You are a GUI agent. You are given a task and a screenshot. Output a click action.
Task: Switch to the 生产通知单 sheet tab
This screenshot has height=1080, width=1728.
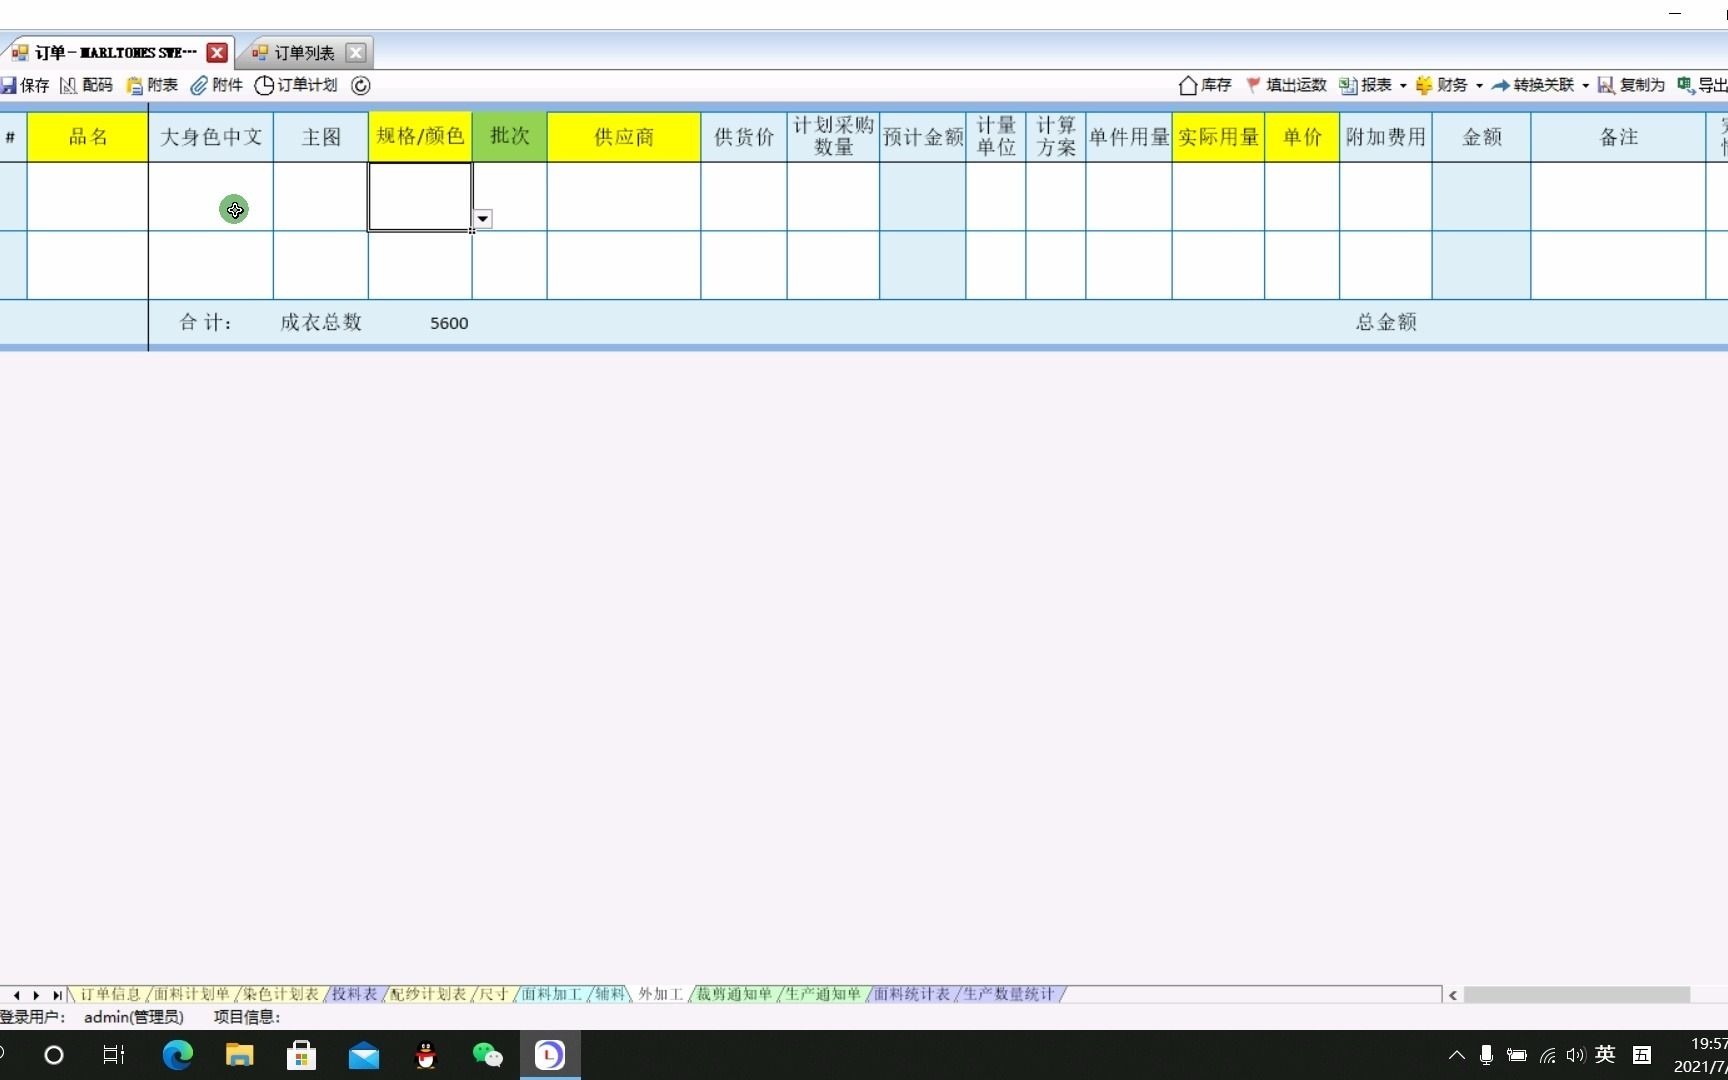[823, 994]
